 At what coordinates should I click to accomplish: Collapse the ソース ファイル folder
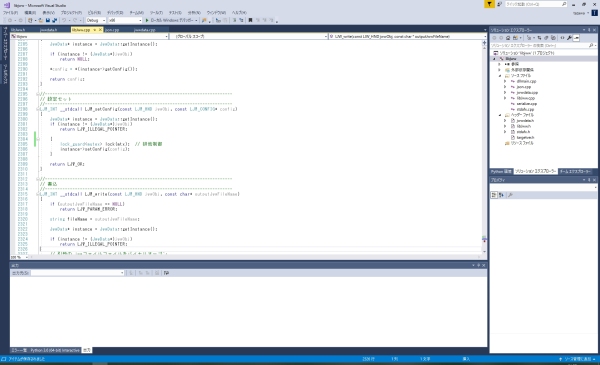[500, 76]
